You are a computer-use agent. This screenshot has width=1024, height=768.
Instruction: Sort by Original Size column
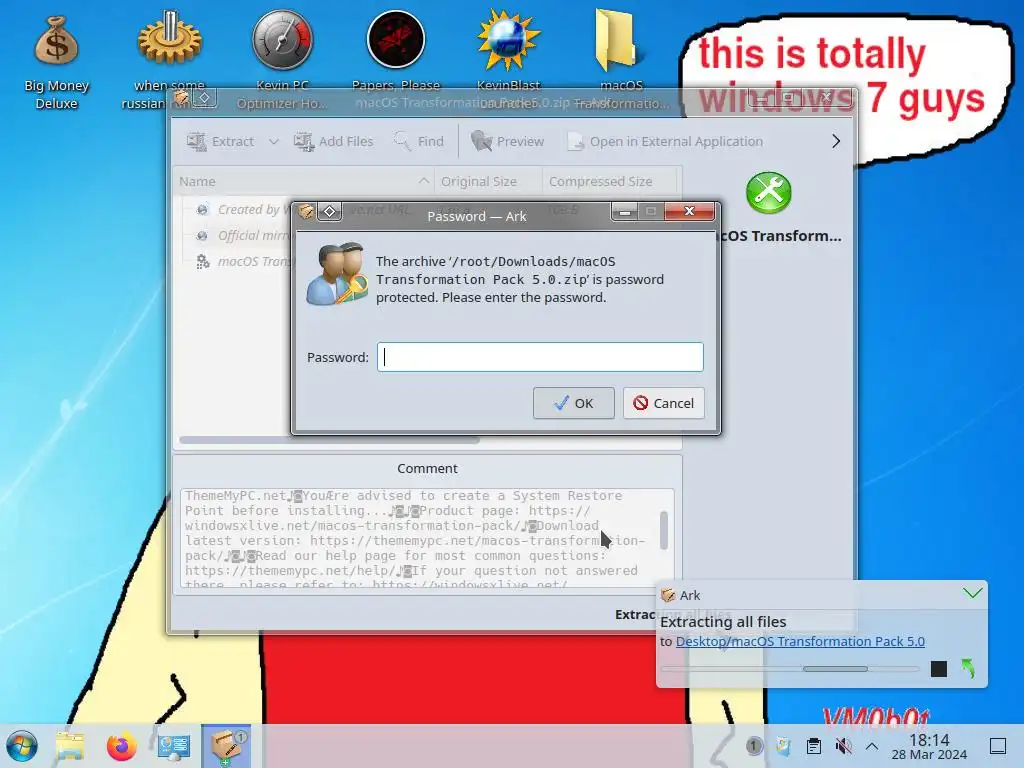point(488,182)
